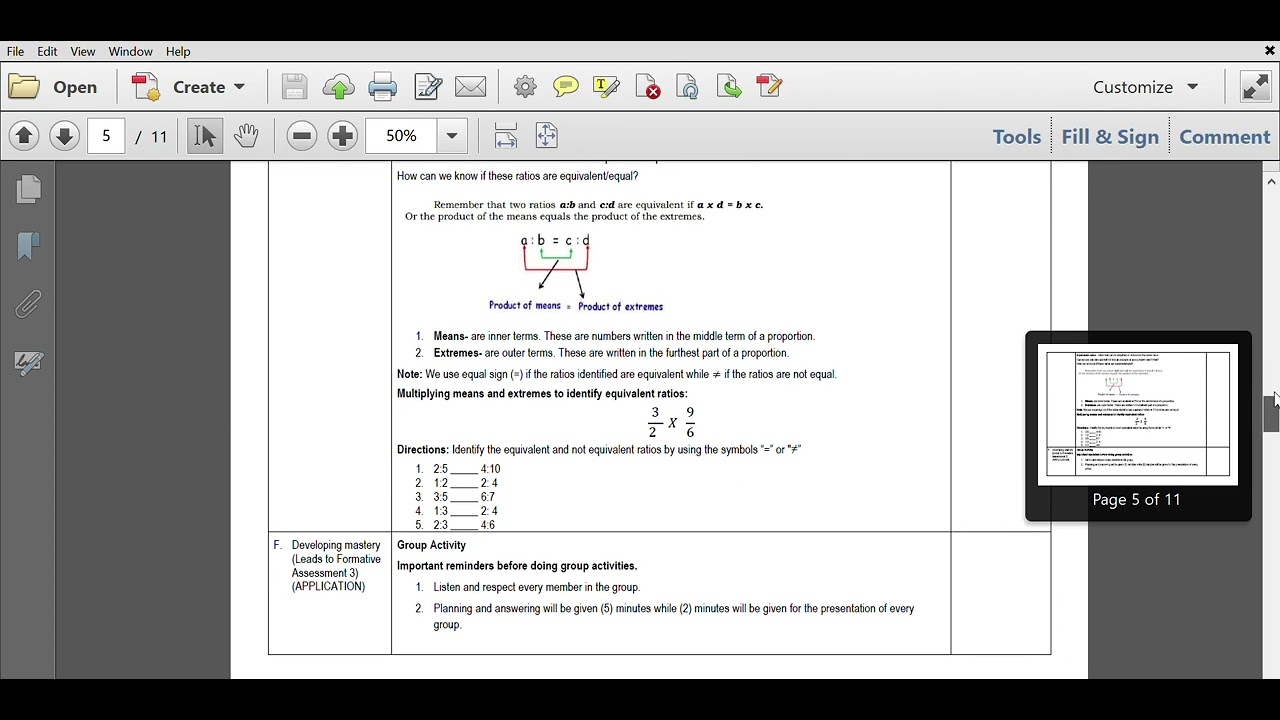Open the Help menu
The width and height of the screenshot is (1280, 720).
coord(178,51)
